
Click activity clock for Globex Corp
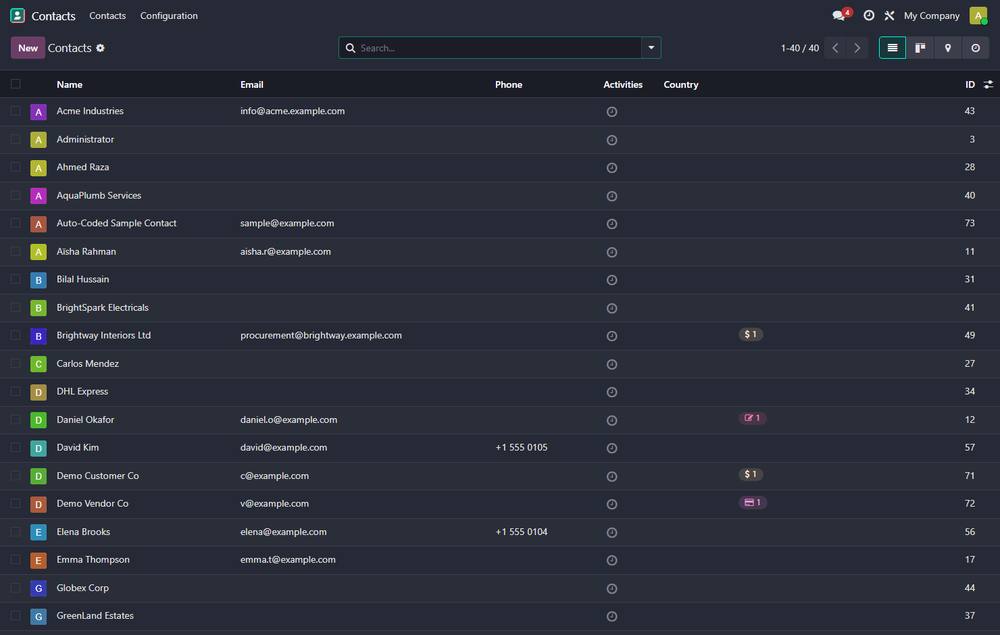[612, 588]
